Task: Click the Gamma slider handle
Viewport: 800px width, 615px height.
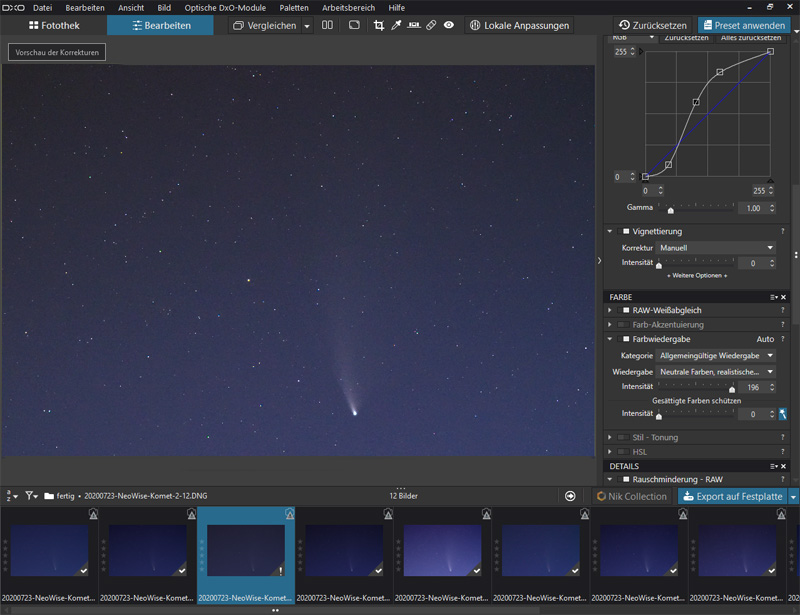Action: [670, 210]
